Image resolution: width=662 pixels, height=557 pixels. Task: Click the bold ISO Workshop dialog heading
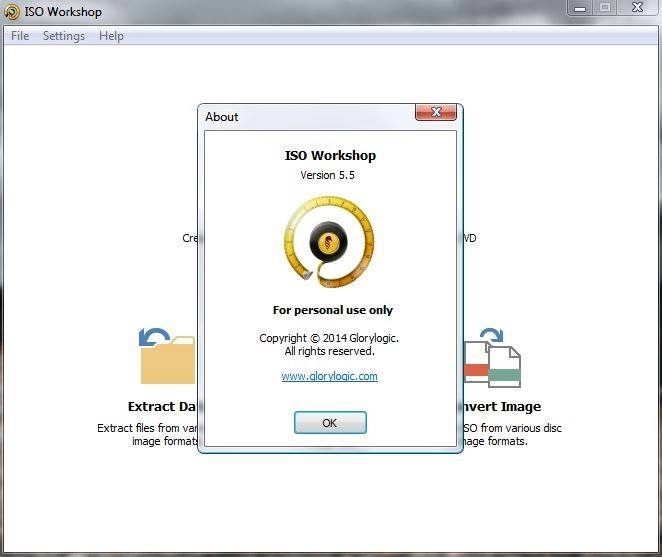pyautogui.click(x=330, y=155)
